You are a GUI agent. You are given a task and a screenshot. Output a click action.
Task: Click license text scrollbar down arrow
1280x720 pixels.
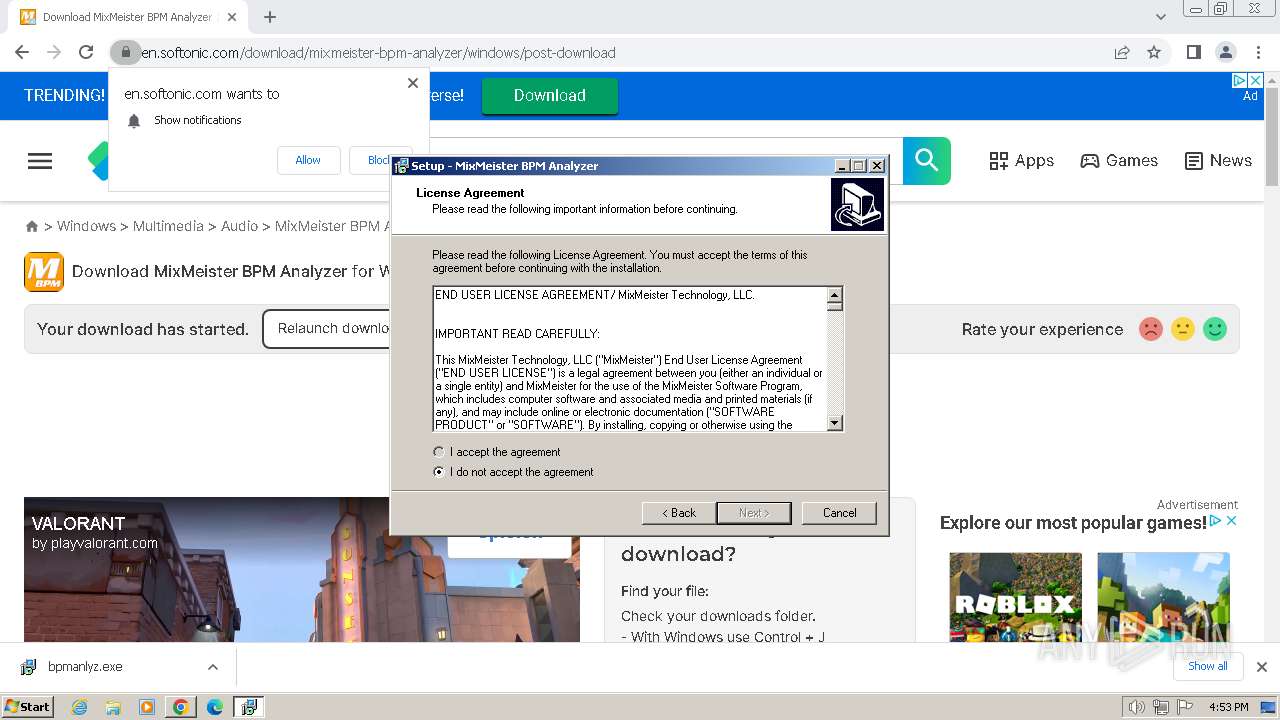tap(835, 423)
